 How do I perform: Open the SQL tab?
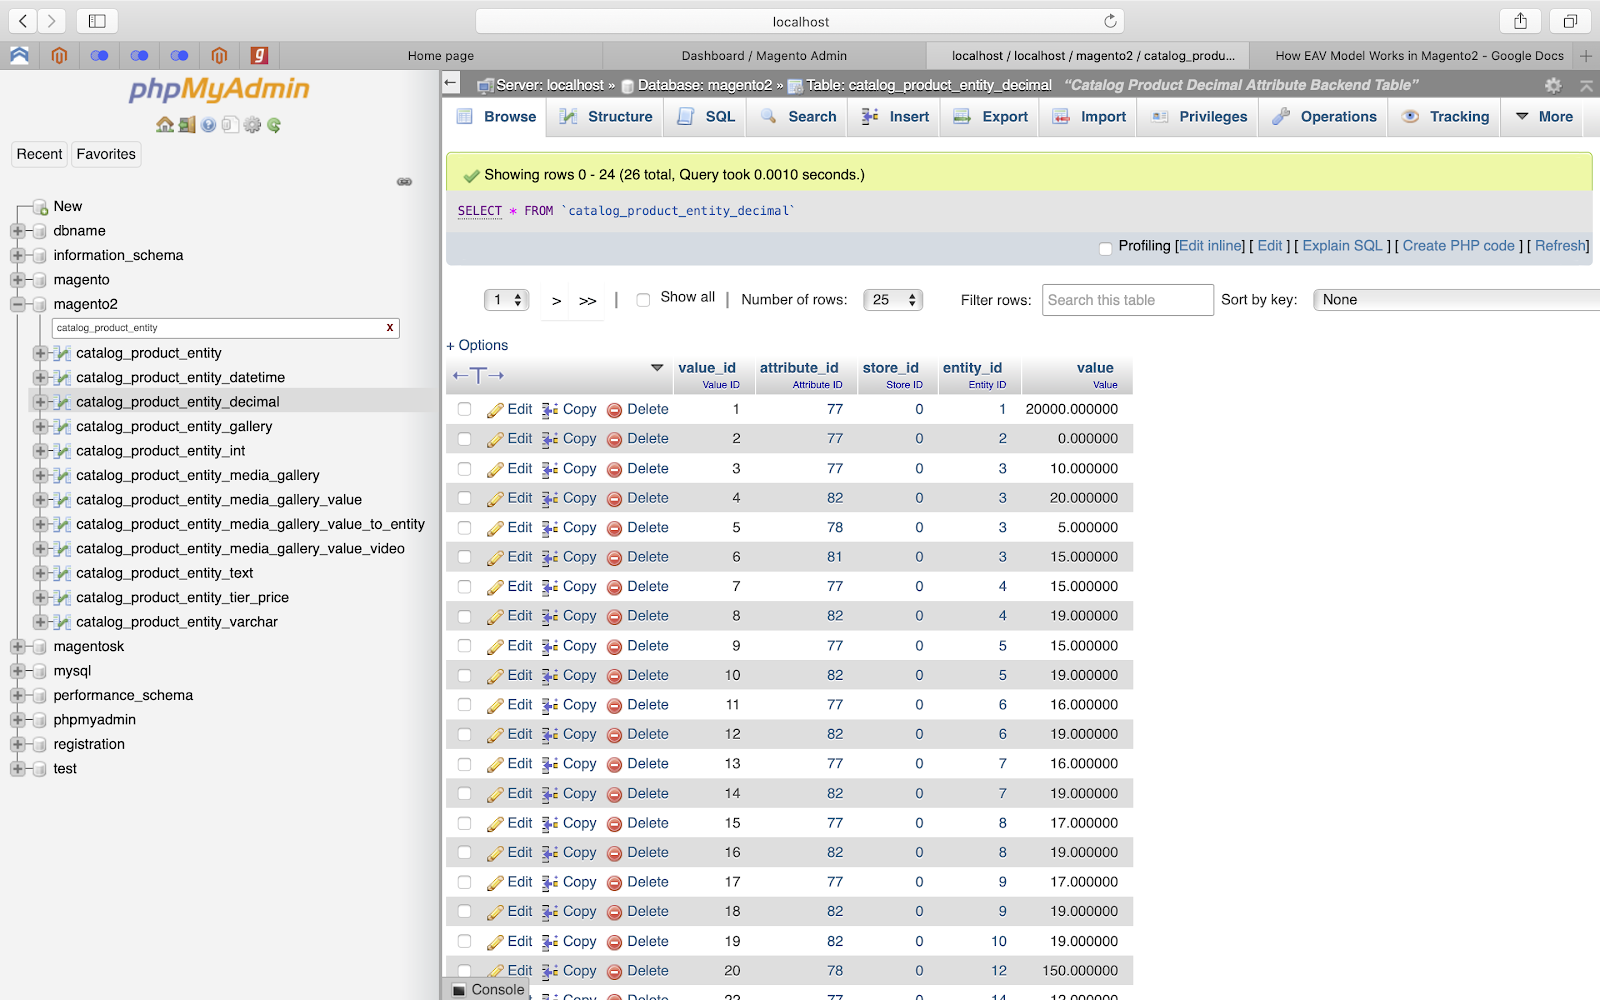click(x=706, y=117)
